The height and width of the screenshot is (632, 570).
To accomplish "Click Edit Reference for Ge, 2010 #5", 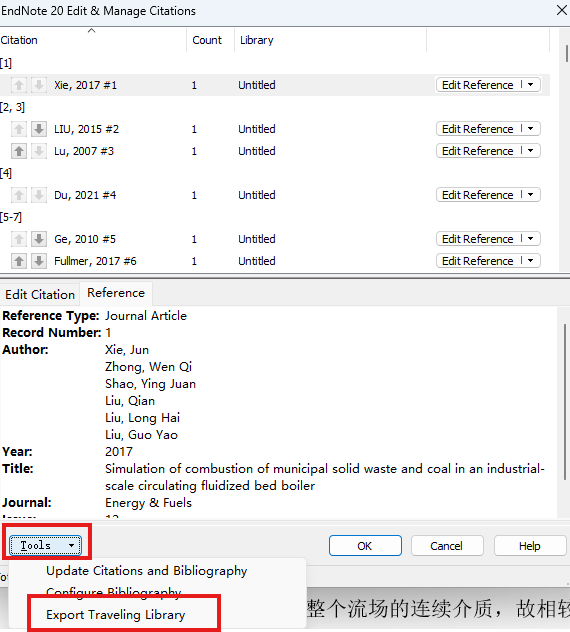I will click(477, 239).
